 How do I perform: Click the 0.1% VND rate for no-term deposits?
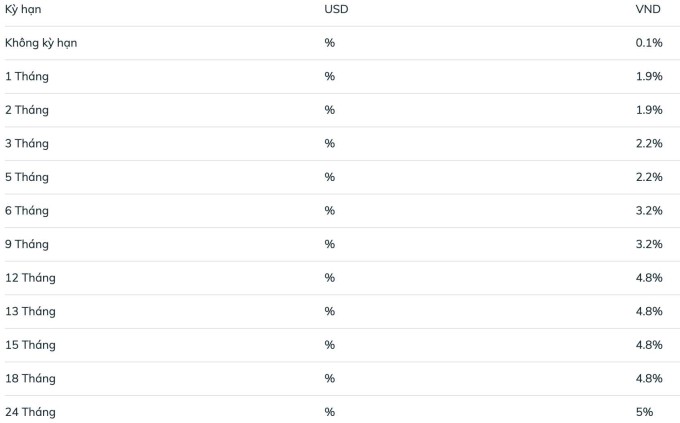coord(648,43)
